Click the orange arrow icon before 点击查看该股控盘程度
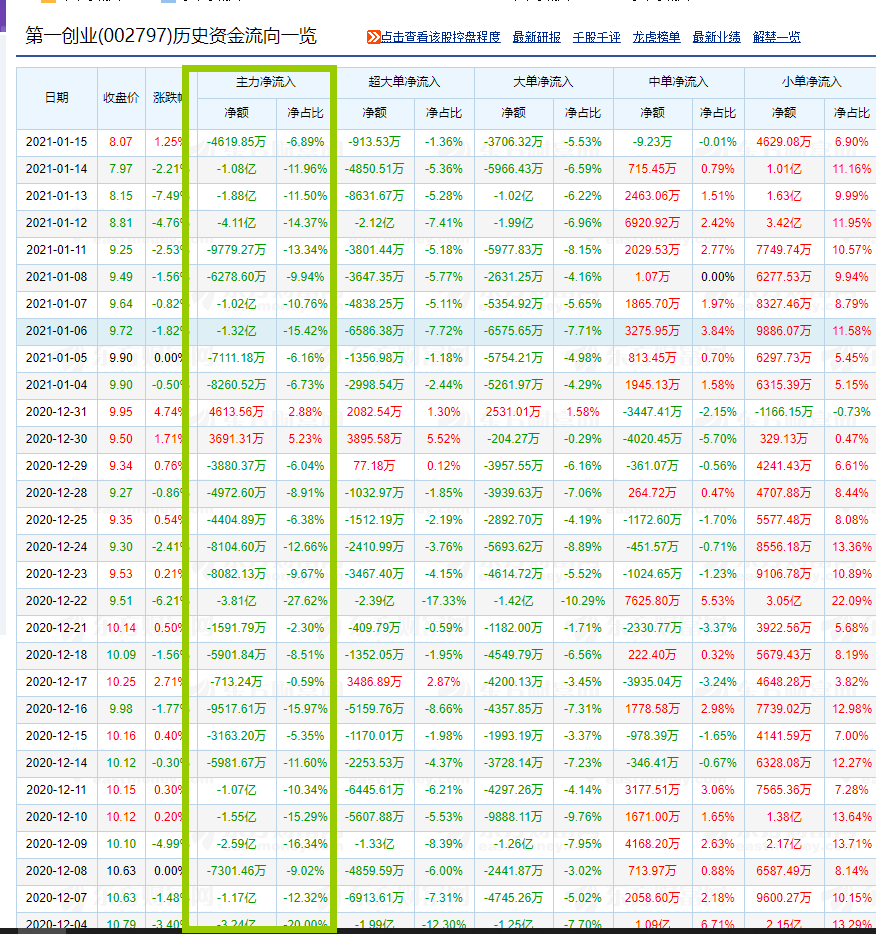Image resolution: width=876 pixels, height=934 pixels. [373, 38]
